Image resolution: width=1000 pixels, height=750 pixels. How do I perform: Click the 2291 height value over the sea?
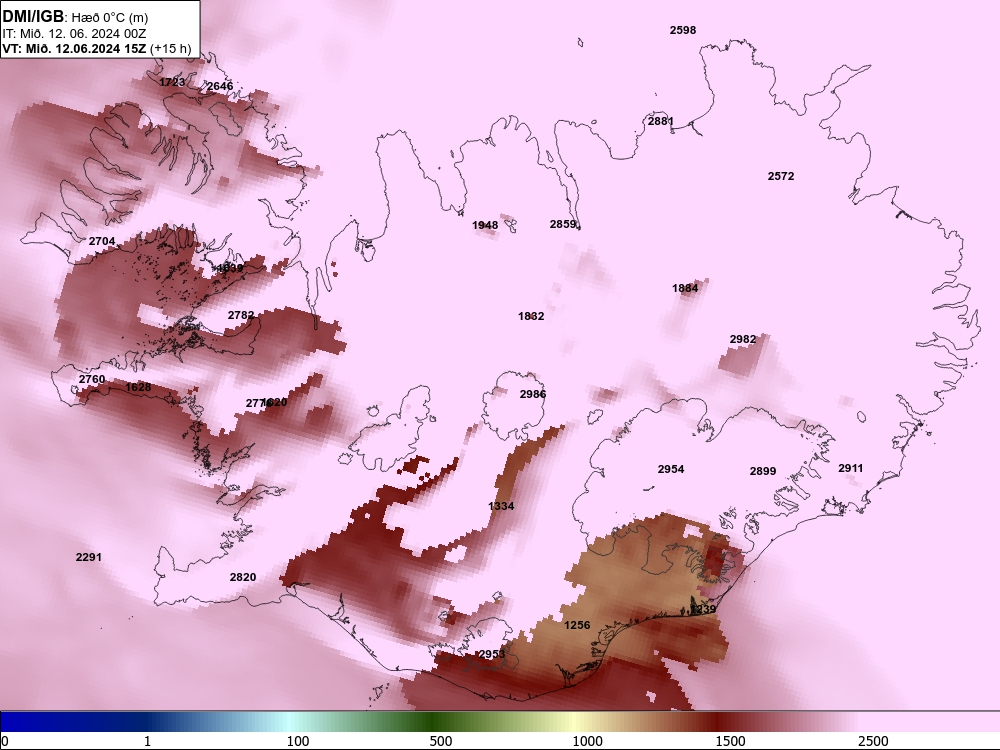pyautogui.click(x=89, y=557)
